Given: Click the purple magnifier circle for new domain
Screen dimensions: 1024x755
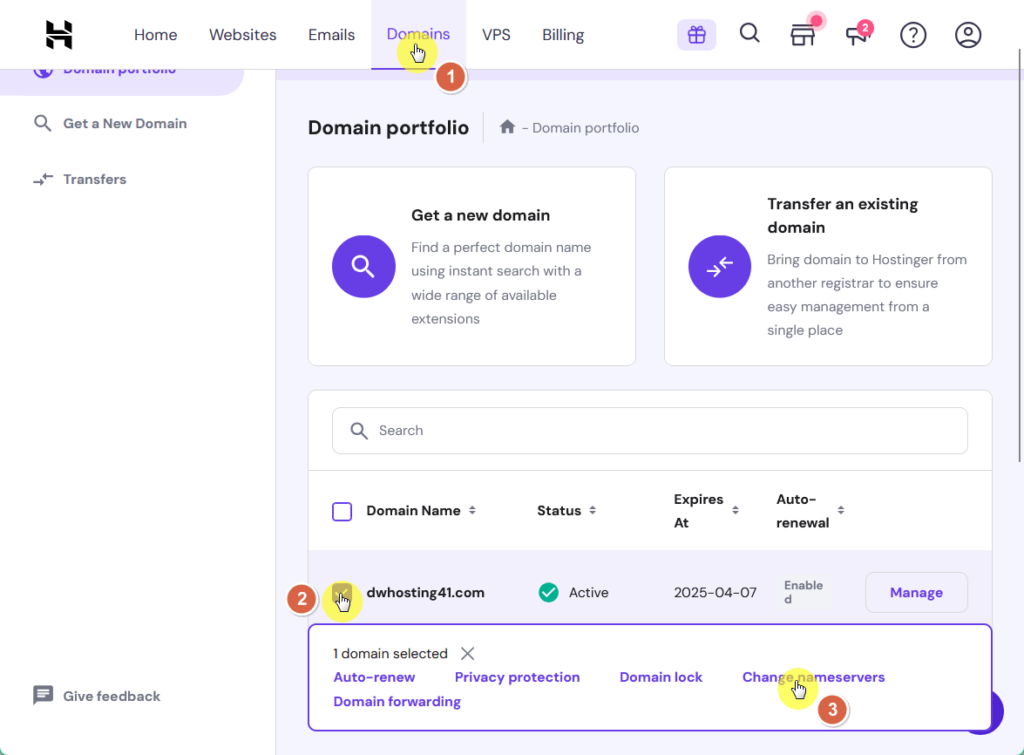Looking at the screenshot, I should [364, 266].
